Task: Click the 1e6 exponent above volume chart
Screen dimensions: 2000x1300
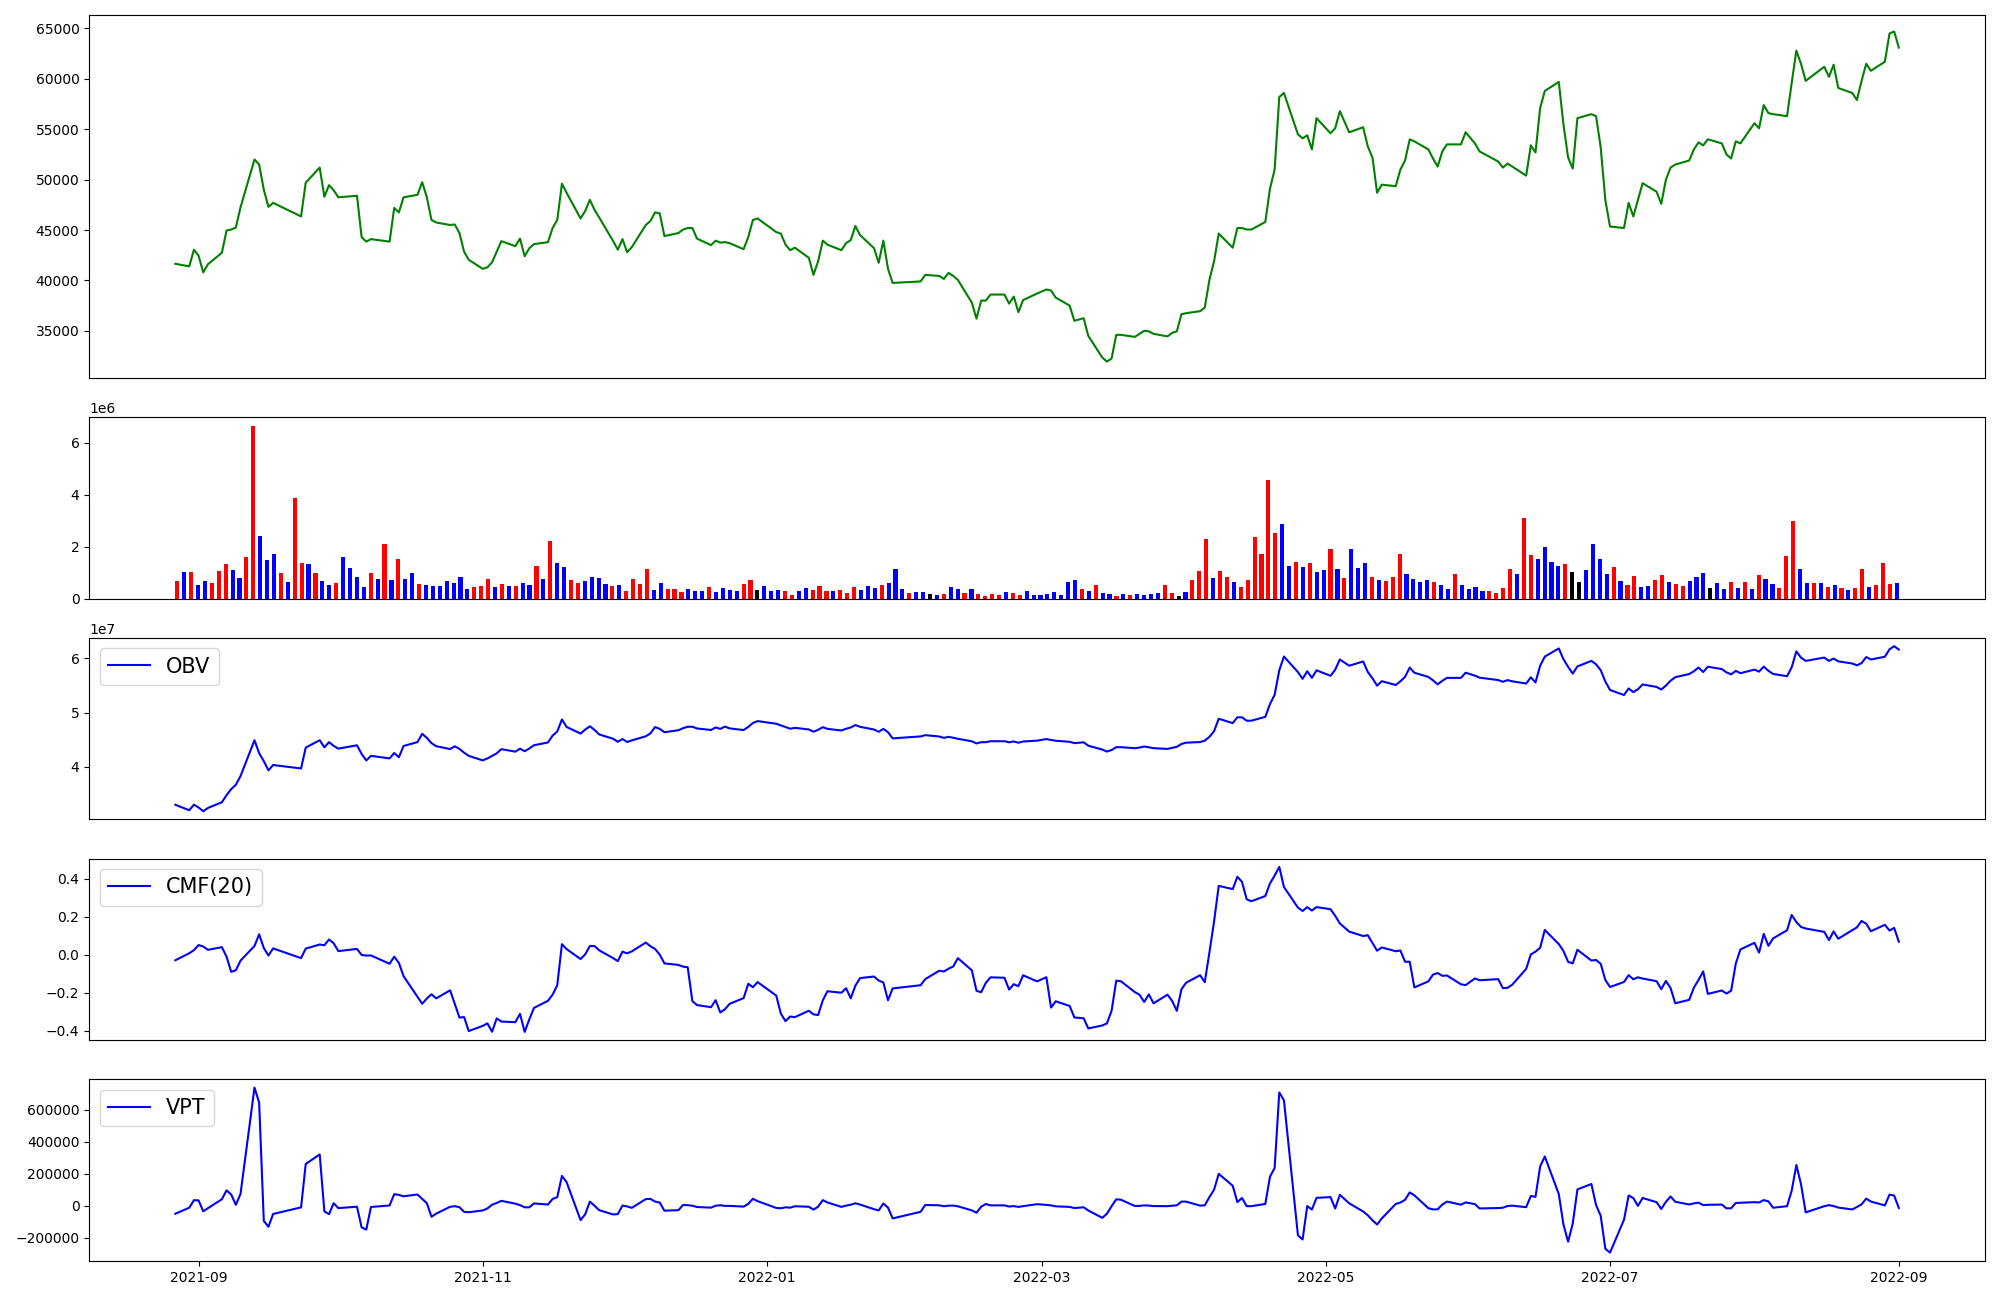Action: pyautogui.click(x=102, y=408)
